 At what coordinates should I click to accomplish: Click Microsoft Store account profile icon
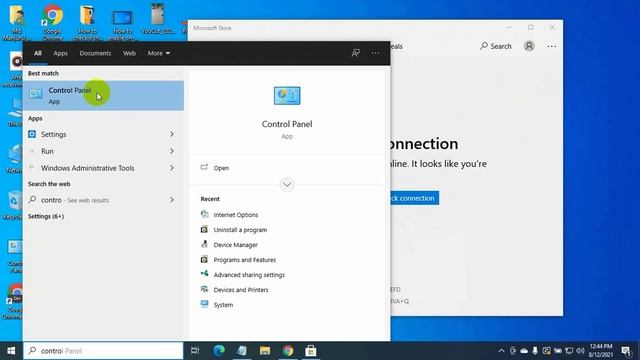[x=529, y=46]
